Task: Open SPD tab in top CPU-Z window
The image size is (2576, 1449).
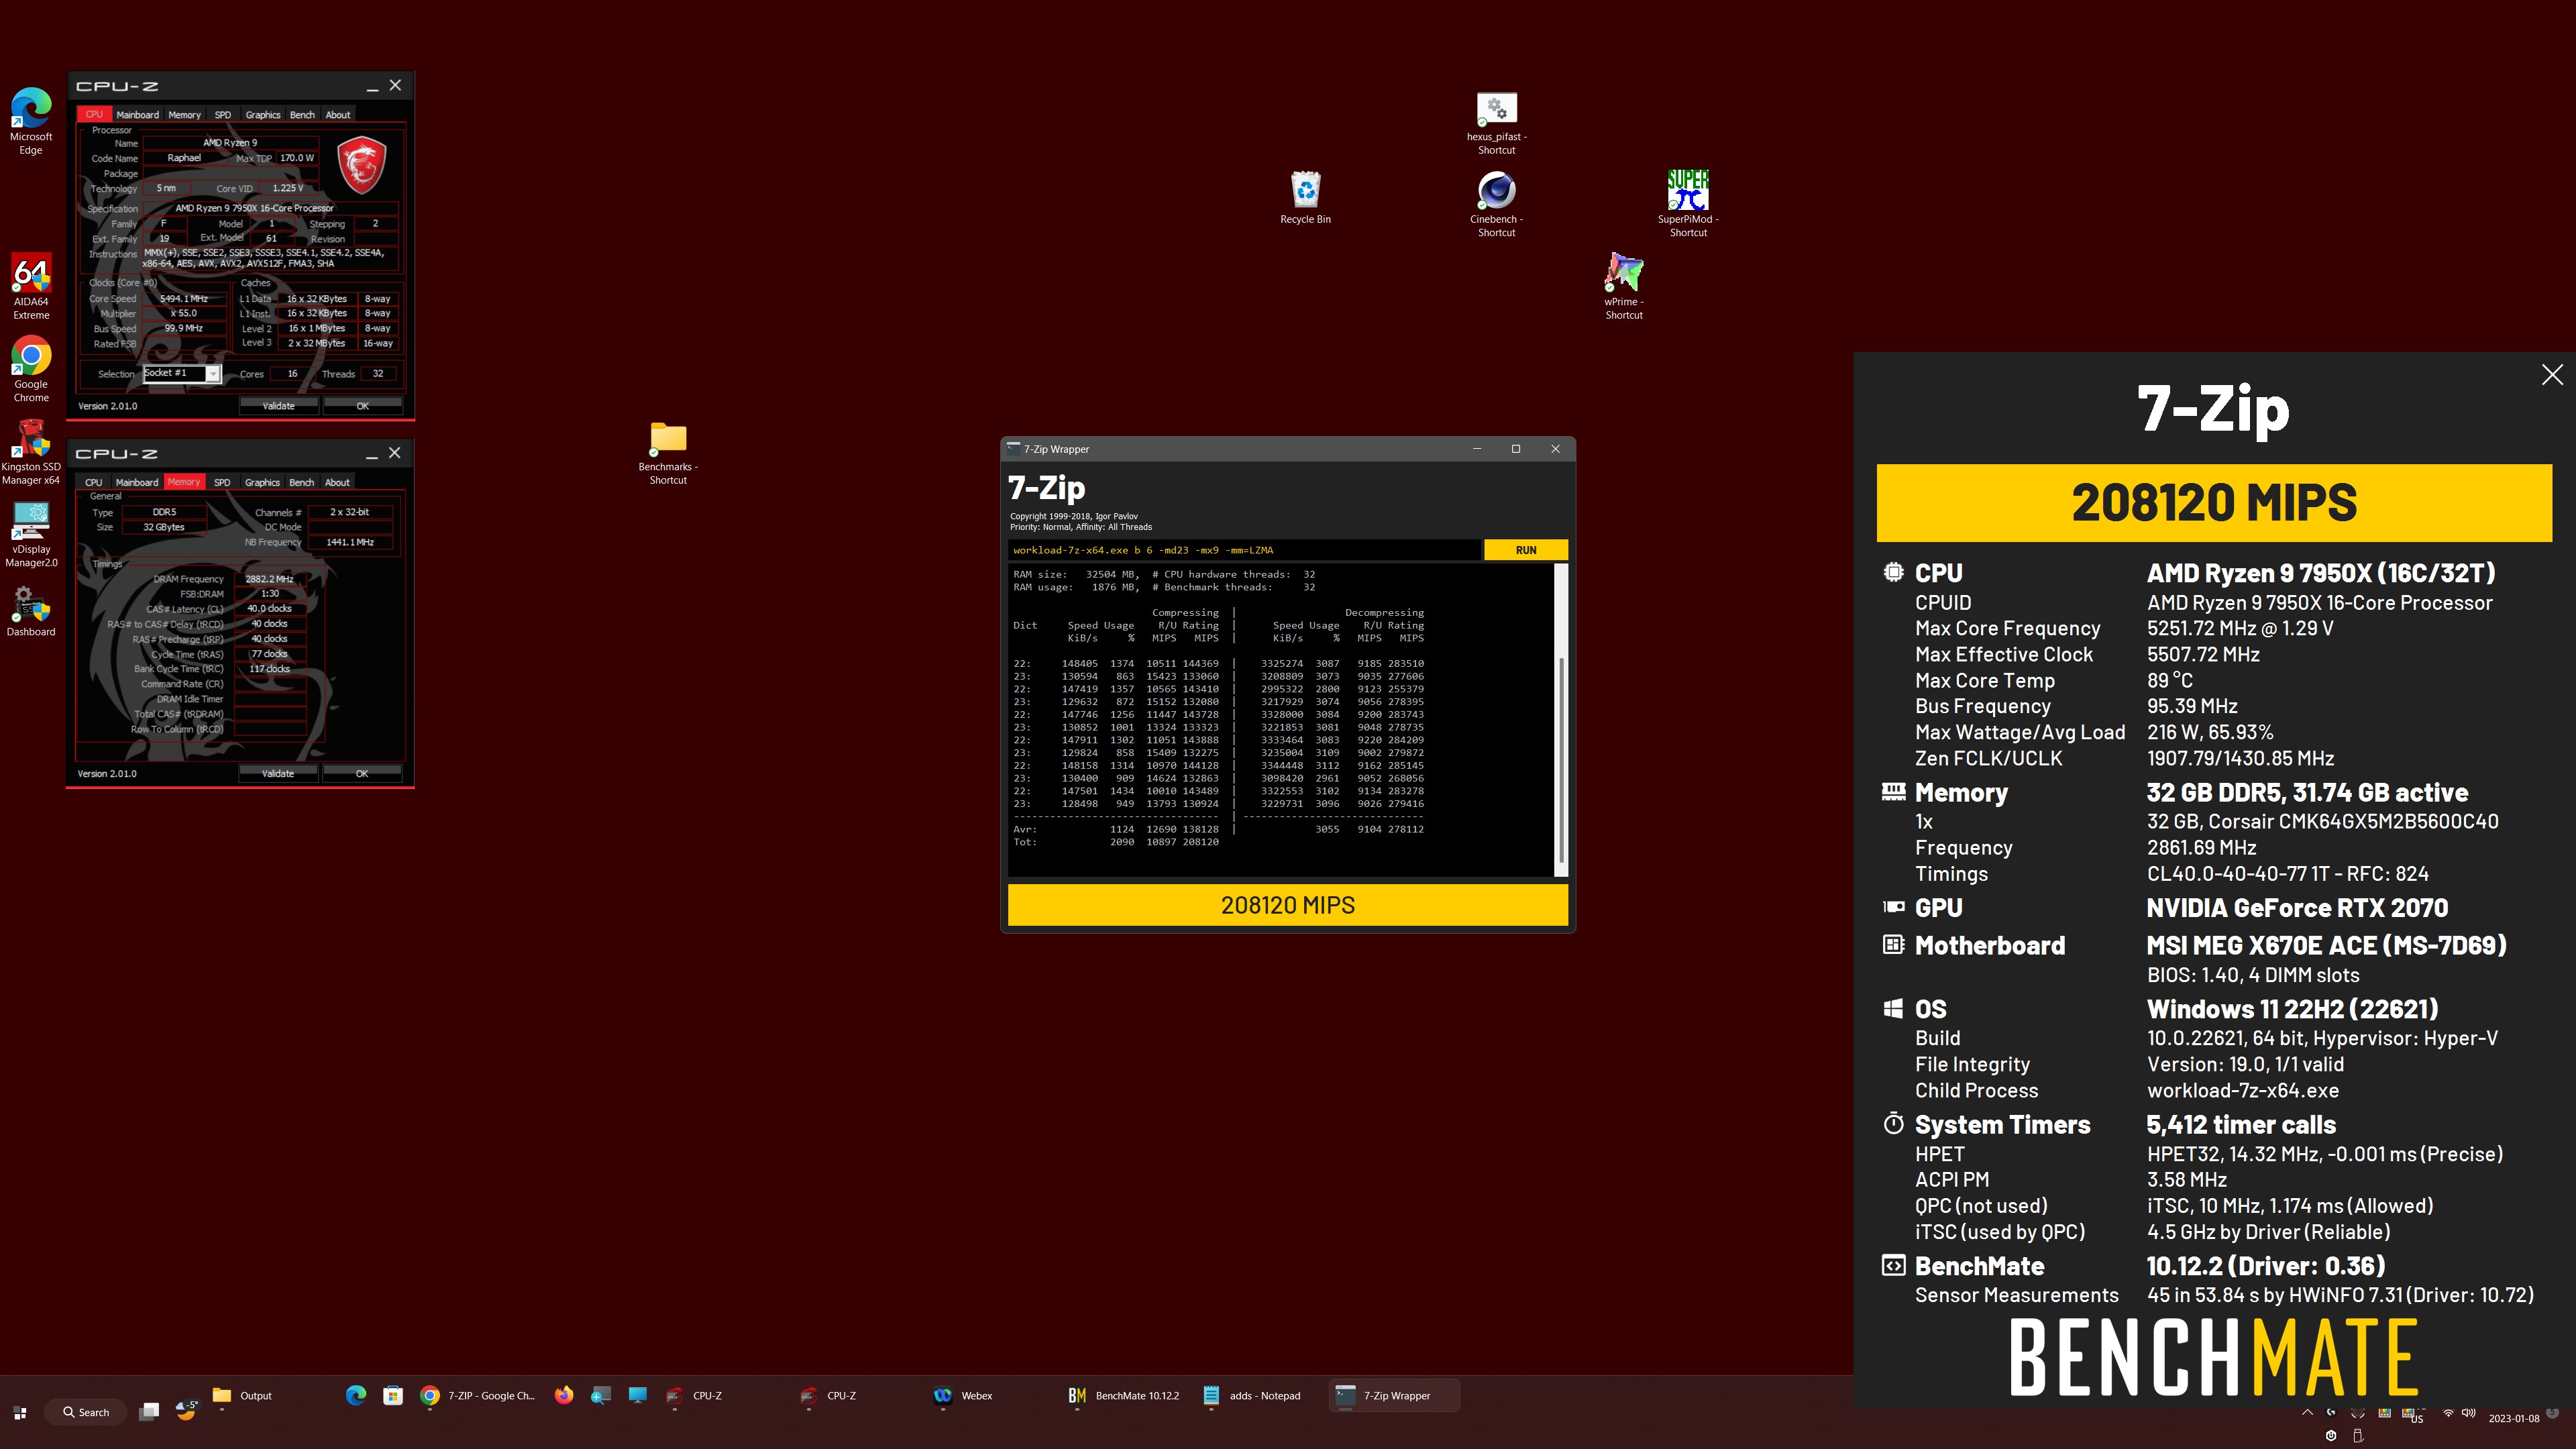Action: (223, 115)
